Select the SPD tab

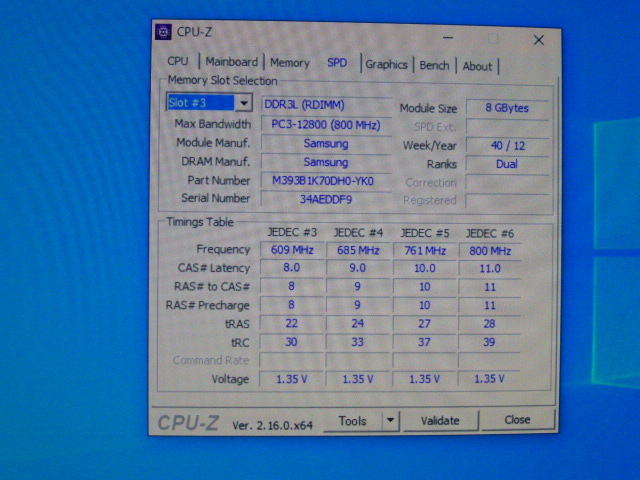pos(337,63)
